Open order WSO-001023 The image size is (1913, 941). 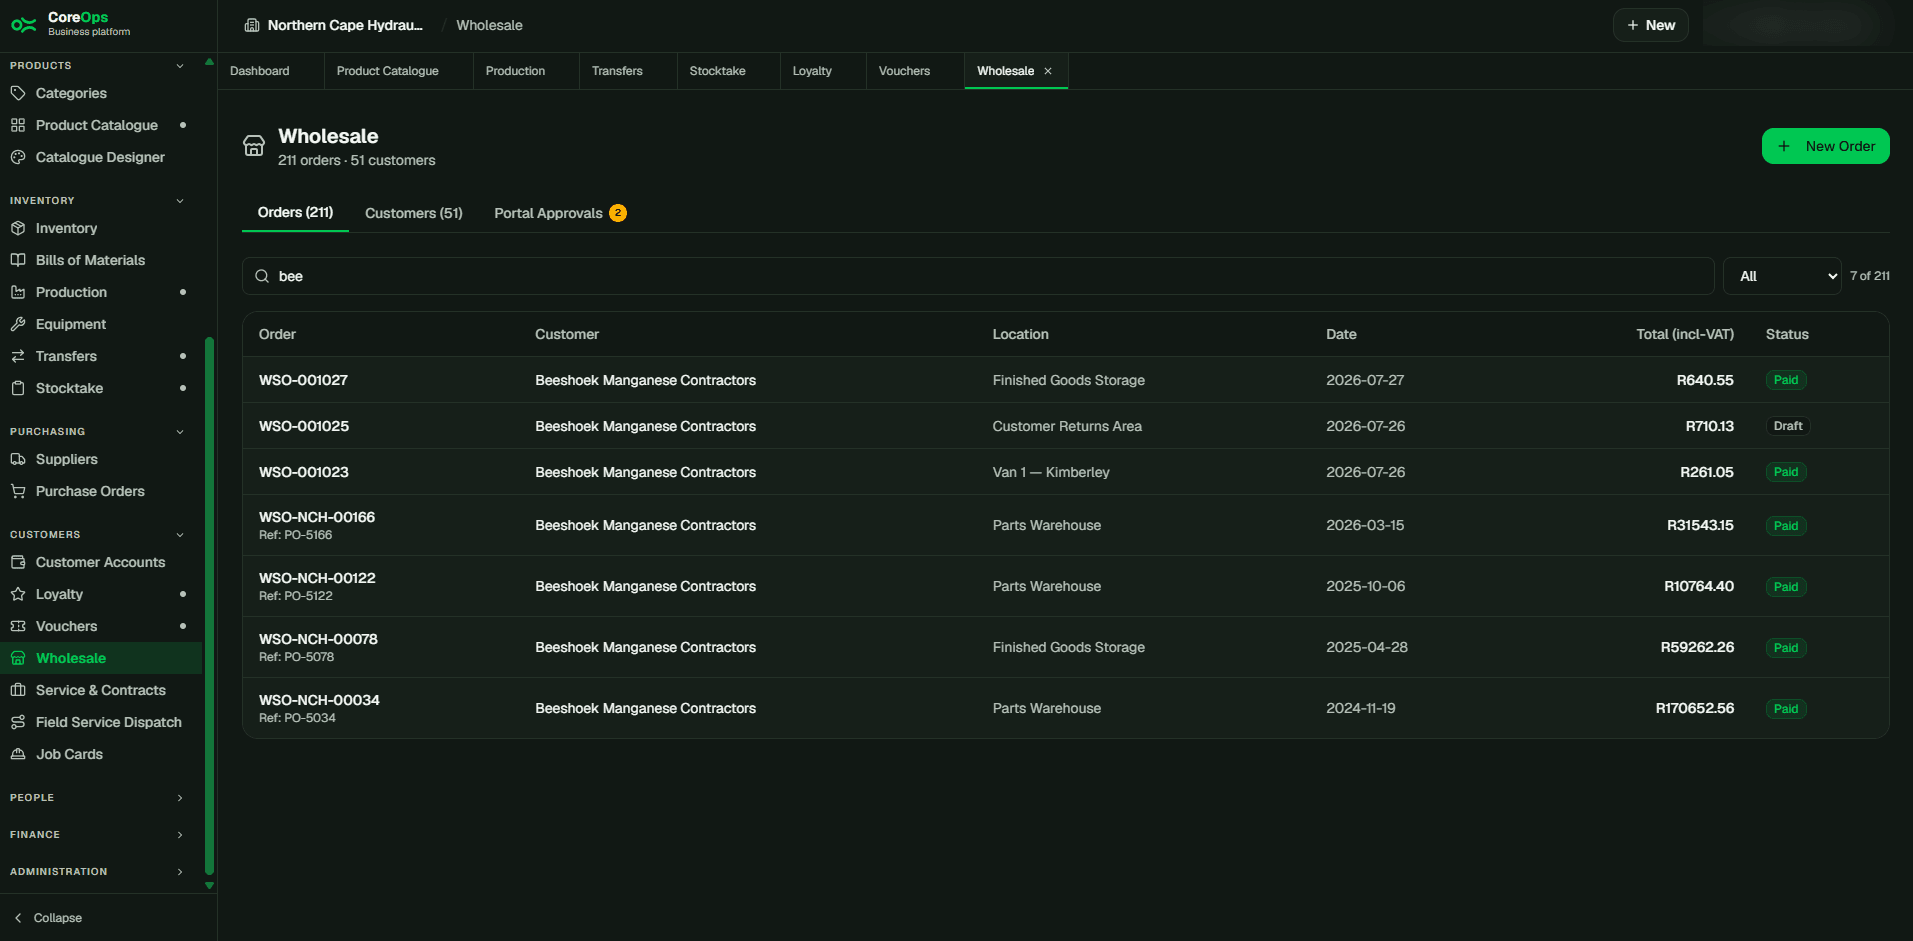pos(304,472)
